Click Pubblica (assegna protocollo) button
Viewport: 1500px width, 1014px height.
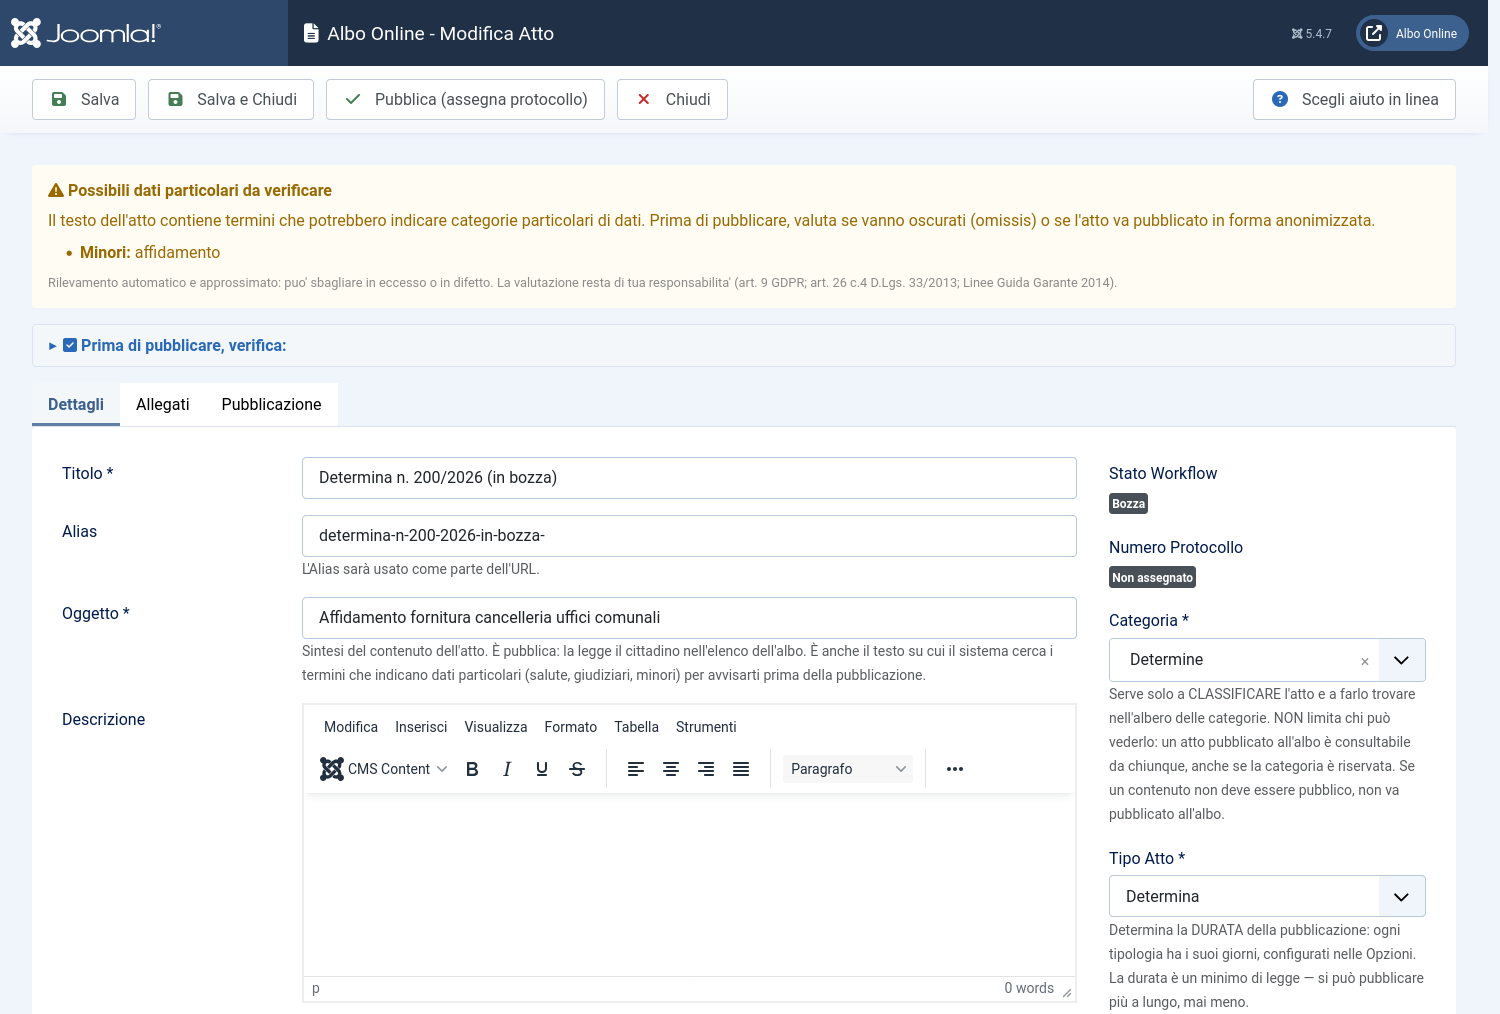click(x=465, y=99)
